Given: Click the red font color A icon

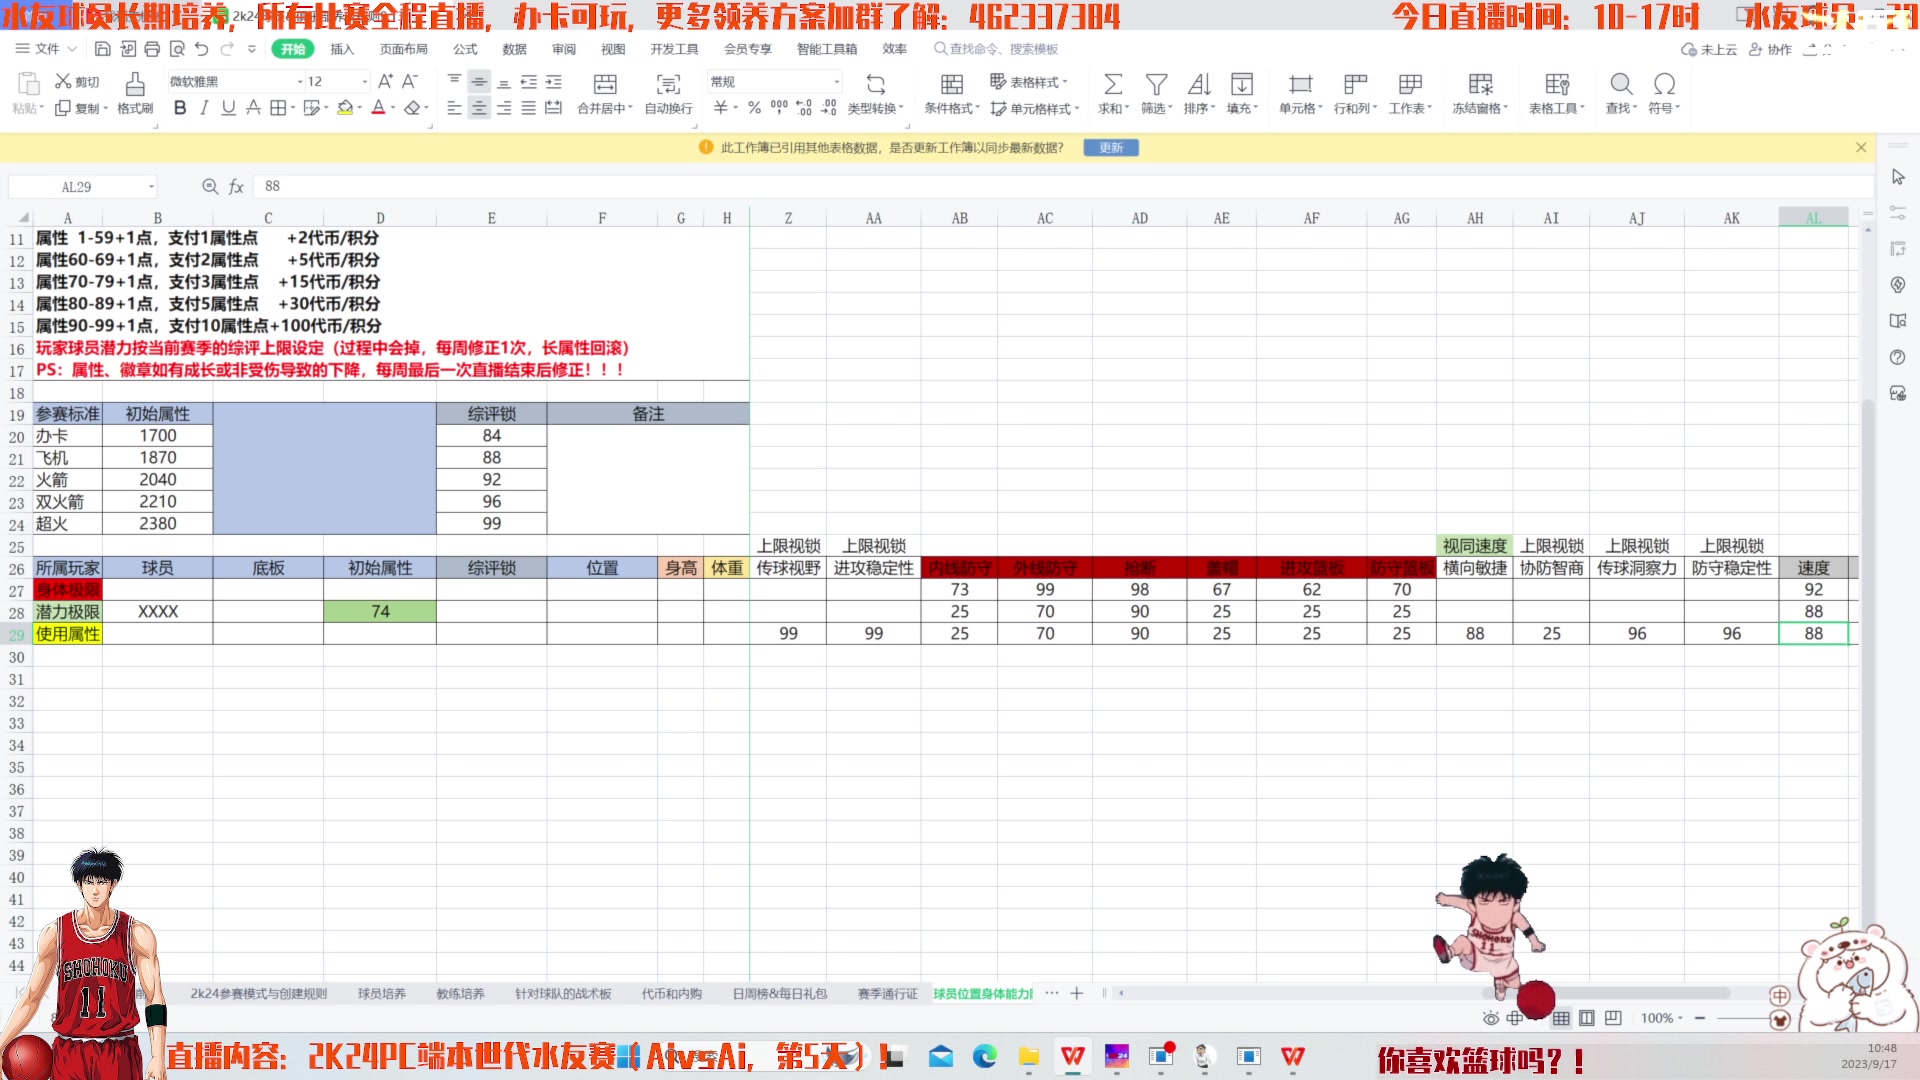Looking at the screenshot, I should (x=378, y=108).
